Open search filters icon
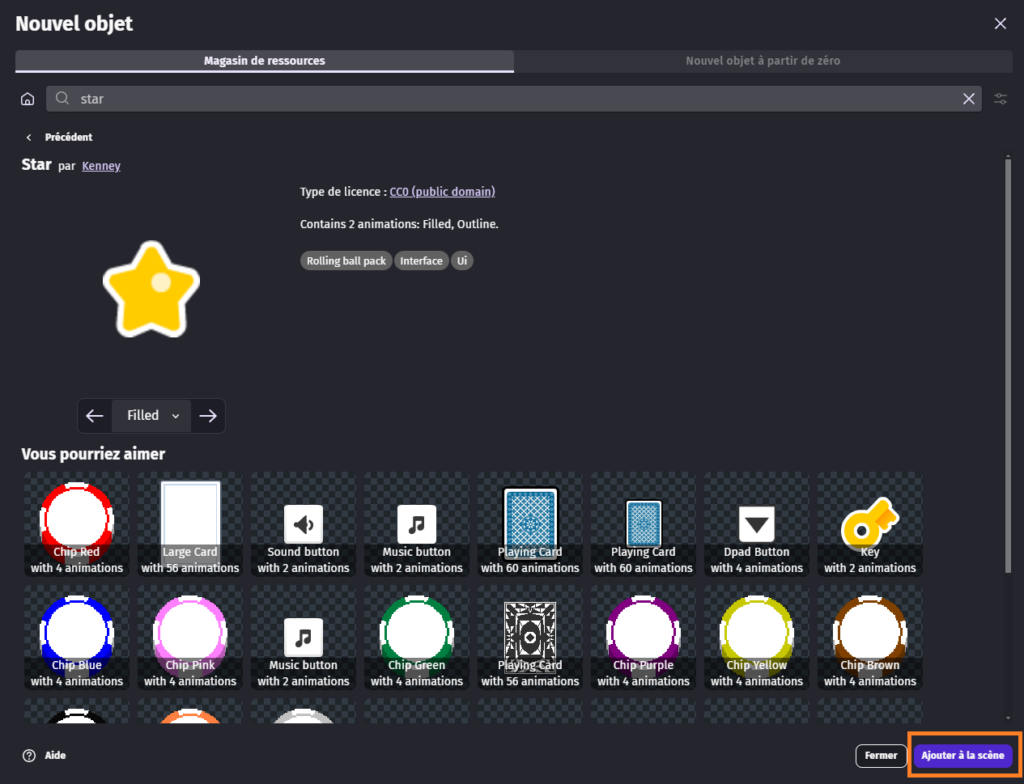Image resolution: width=1024 pixels, height=784 pixels. [x=1000, y=99]
